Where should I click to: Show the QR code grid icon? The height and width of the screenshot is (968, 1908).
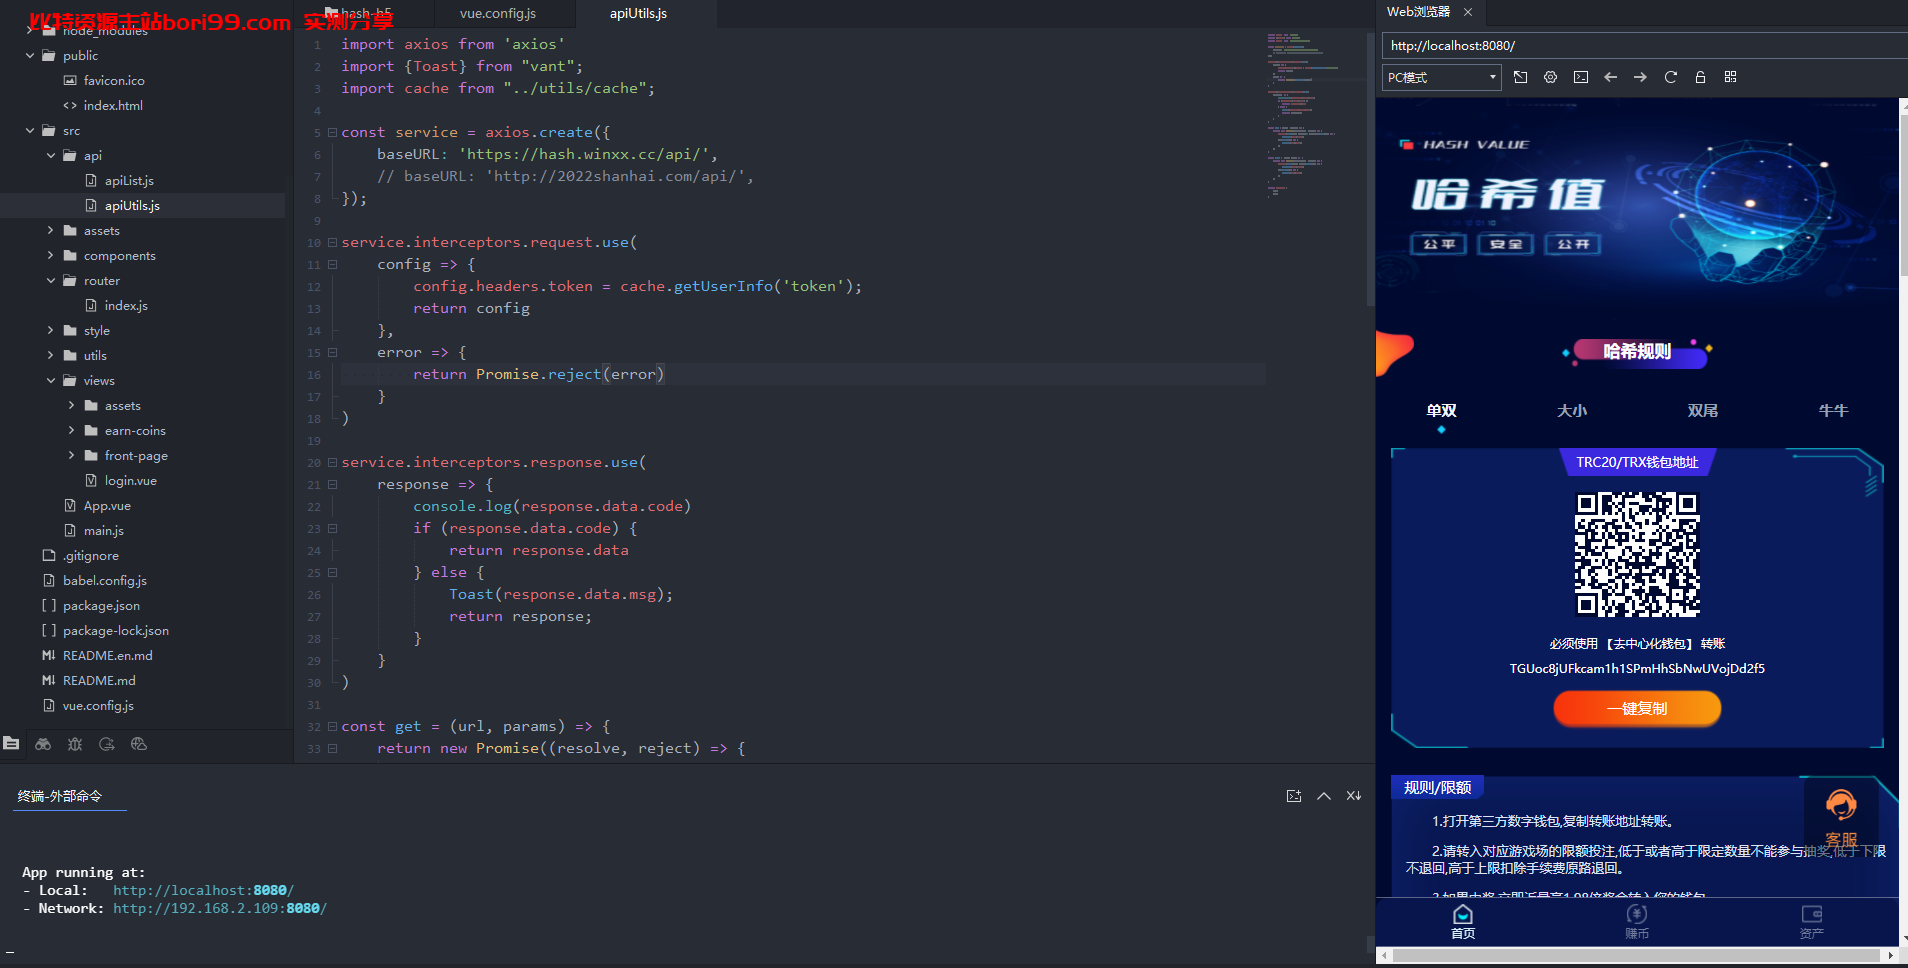(1730, 77)
